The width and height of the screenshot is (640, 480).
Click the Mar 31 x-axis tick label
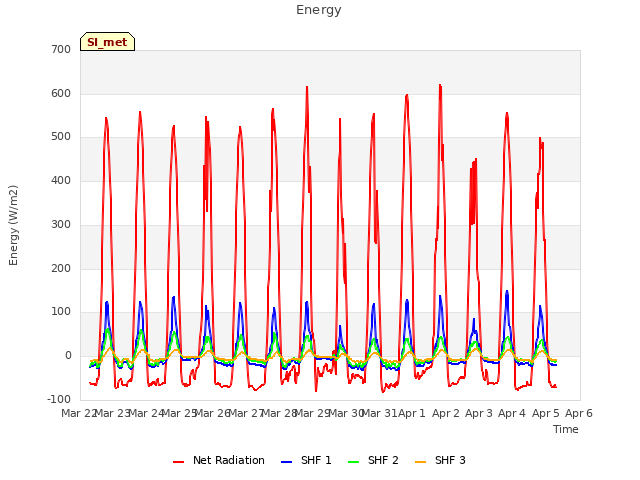coord(380,413)
